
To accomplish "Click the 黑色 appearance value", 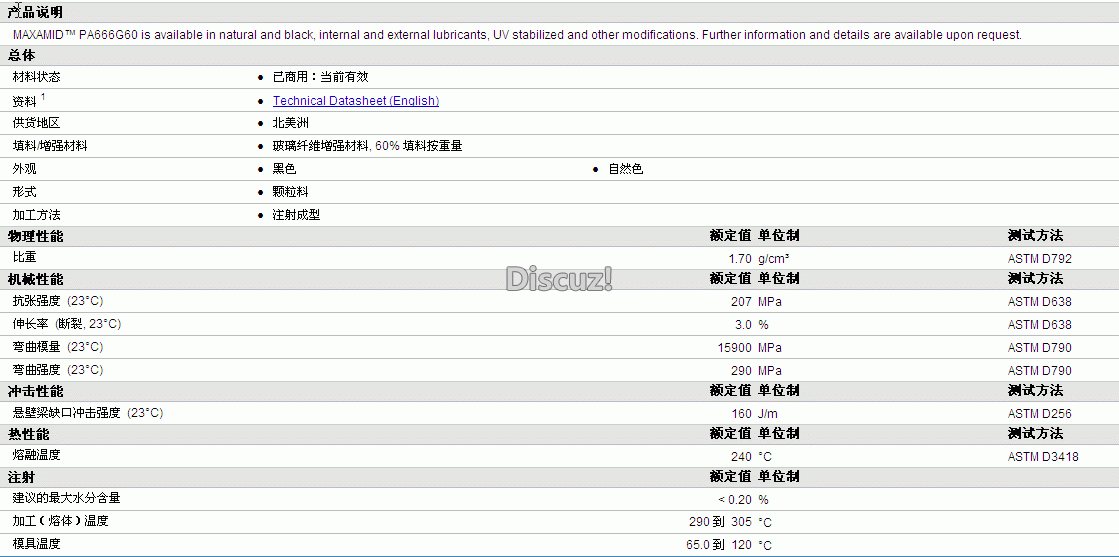I will tap(284, 169).
